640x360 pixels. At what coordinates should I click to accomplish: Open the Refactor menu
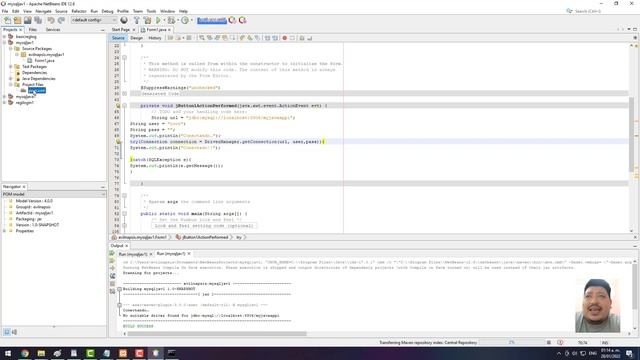click(x=79, y=11)
